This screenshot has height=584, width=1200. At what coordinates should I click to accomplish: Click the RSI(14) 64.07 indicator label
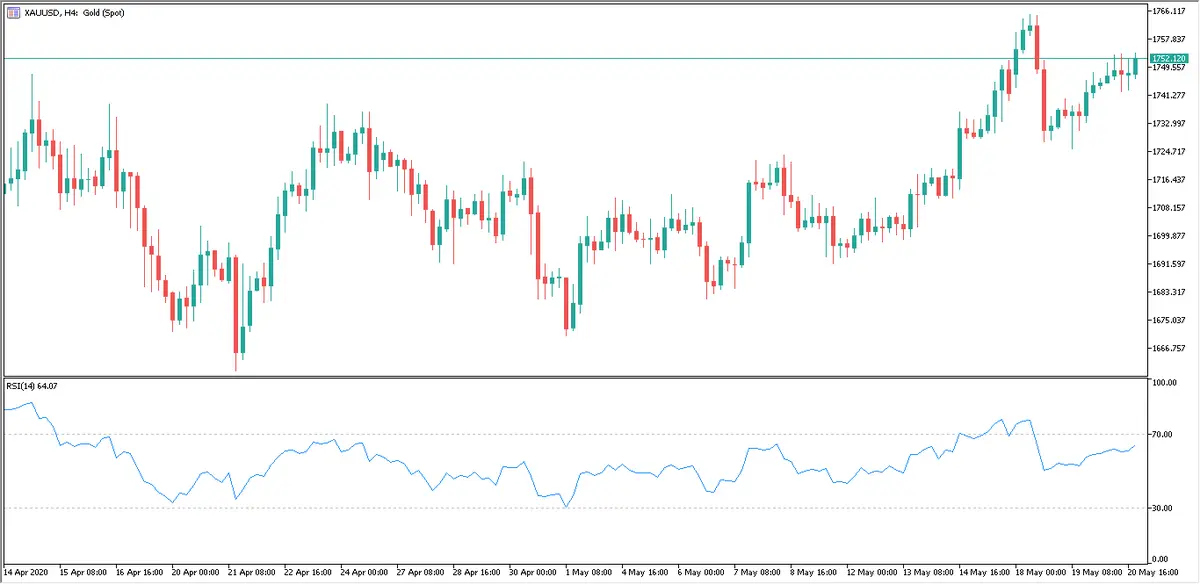tap(31, 386)
